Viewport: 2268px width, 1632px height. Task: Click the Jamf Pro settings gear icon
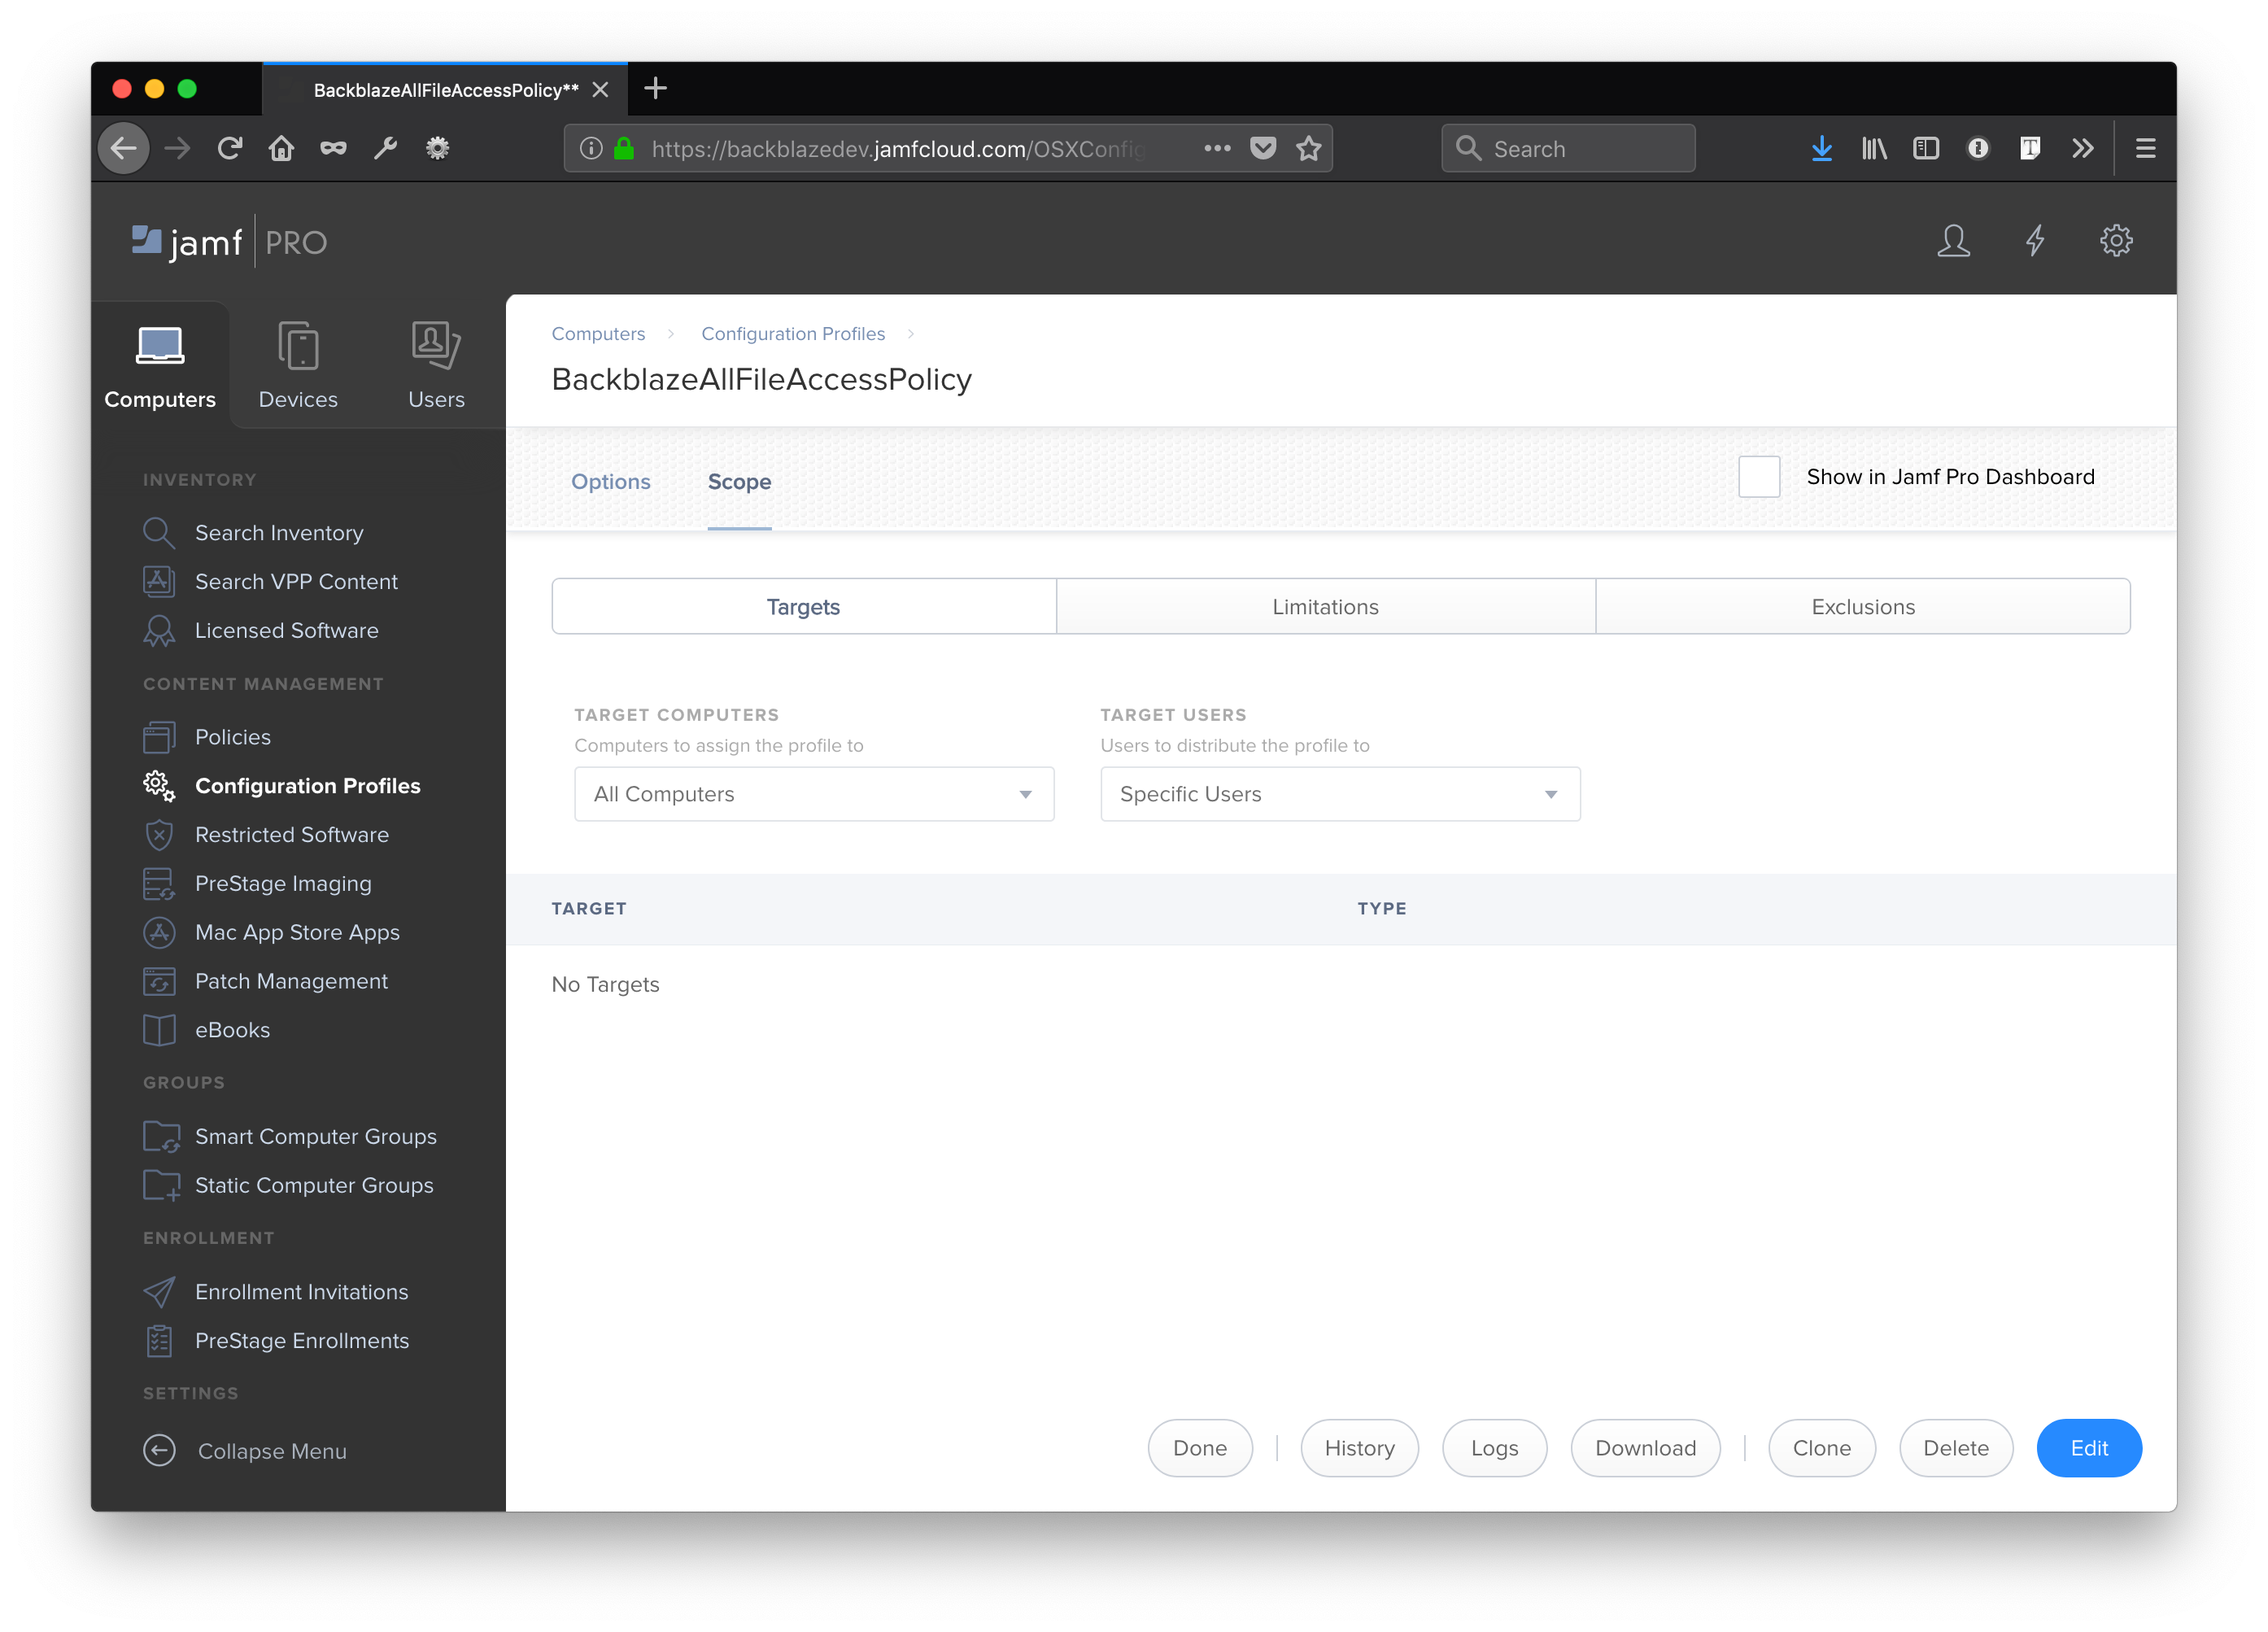point(2117,241)
